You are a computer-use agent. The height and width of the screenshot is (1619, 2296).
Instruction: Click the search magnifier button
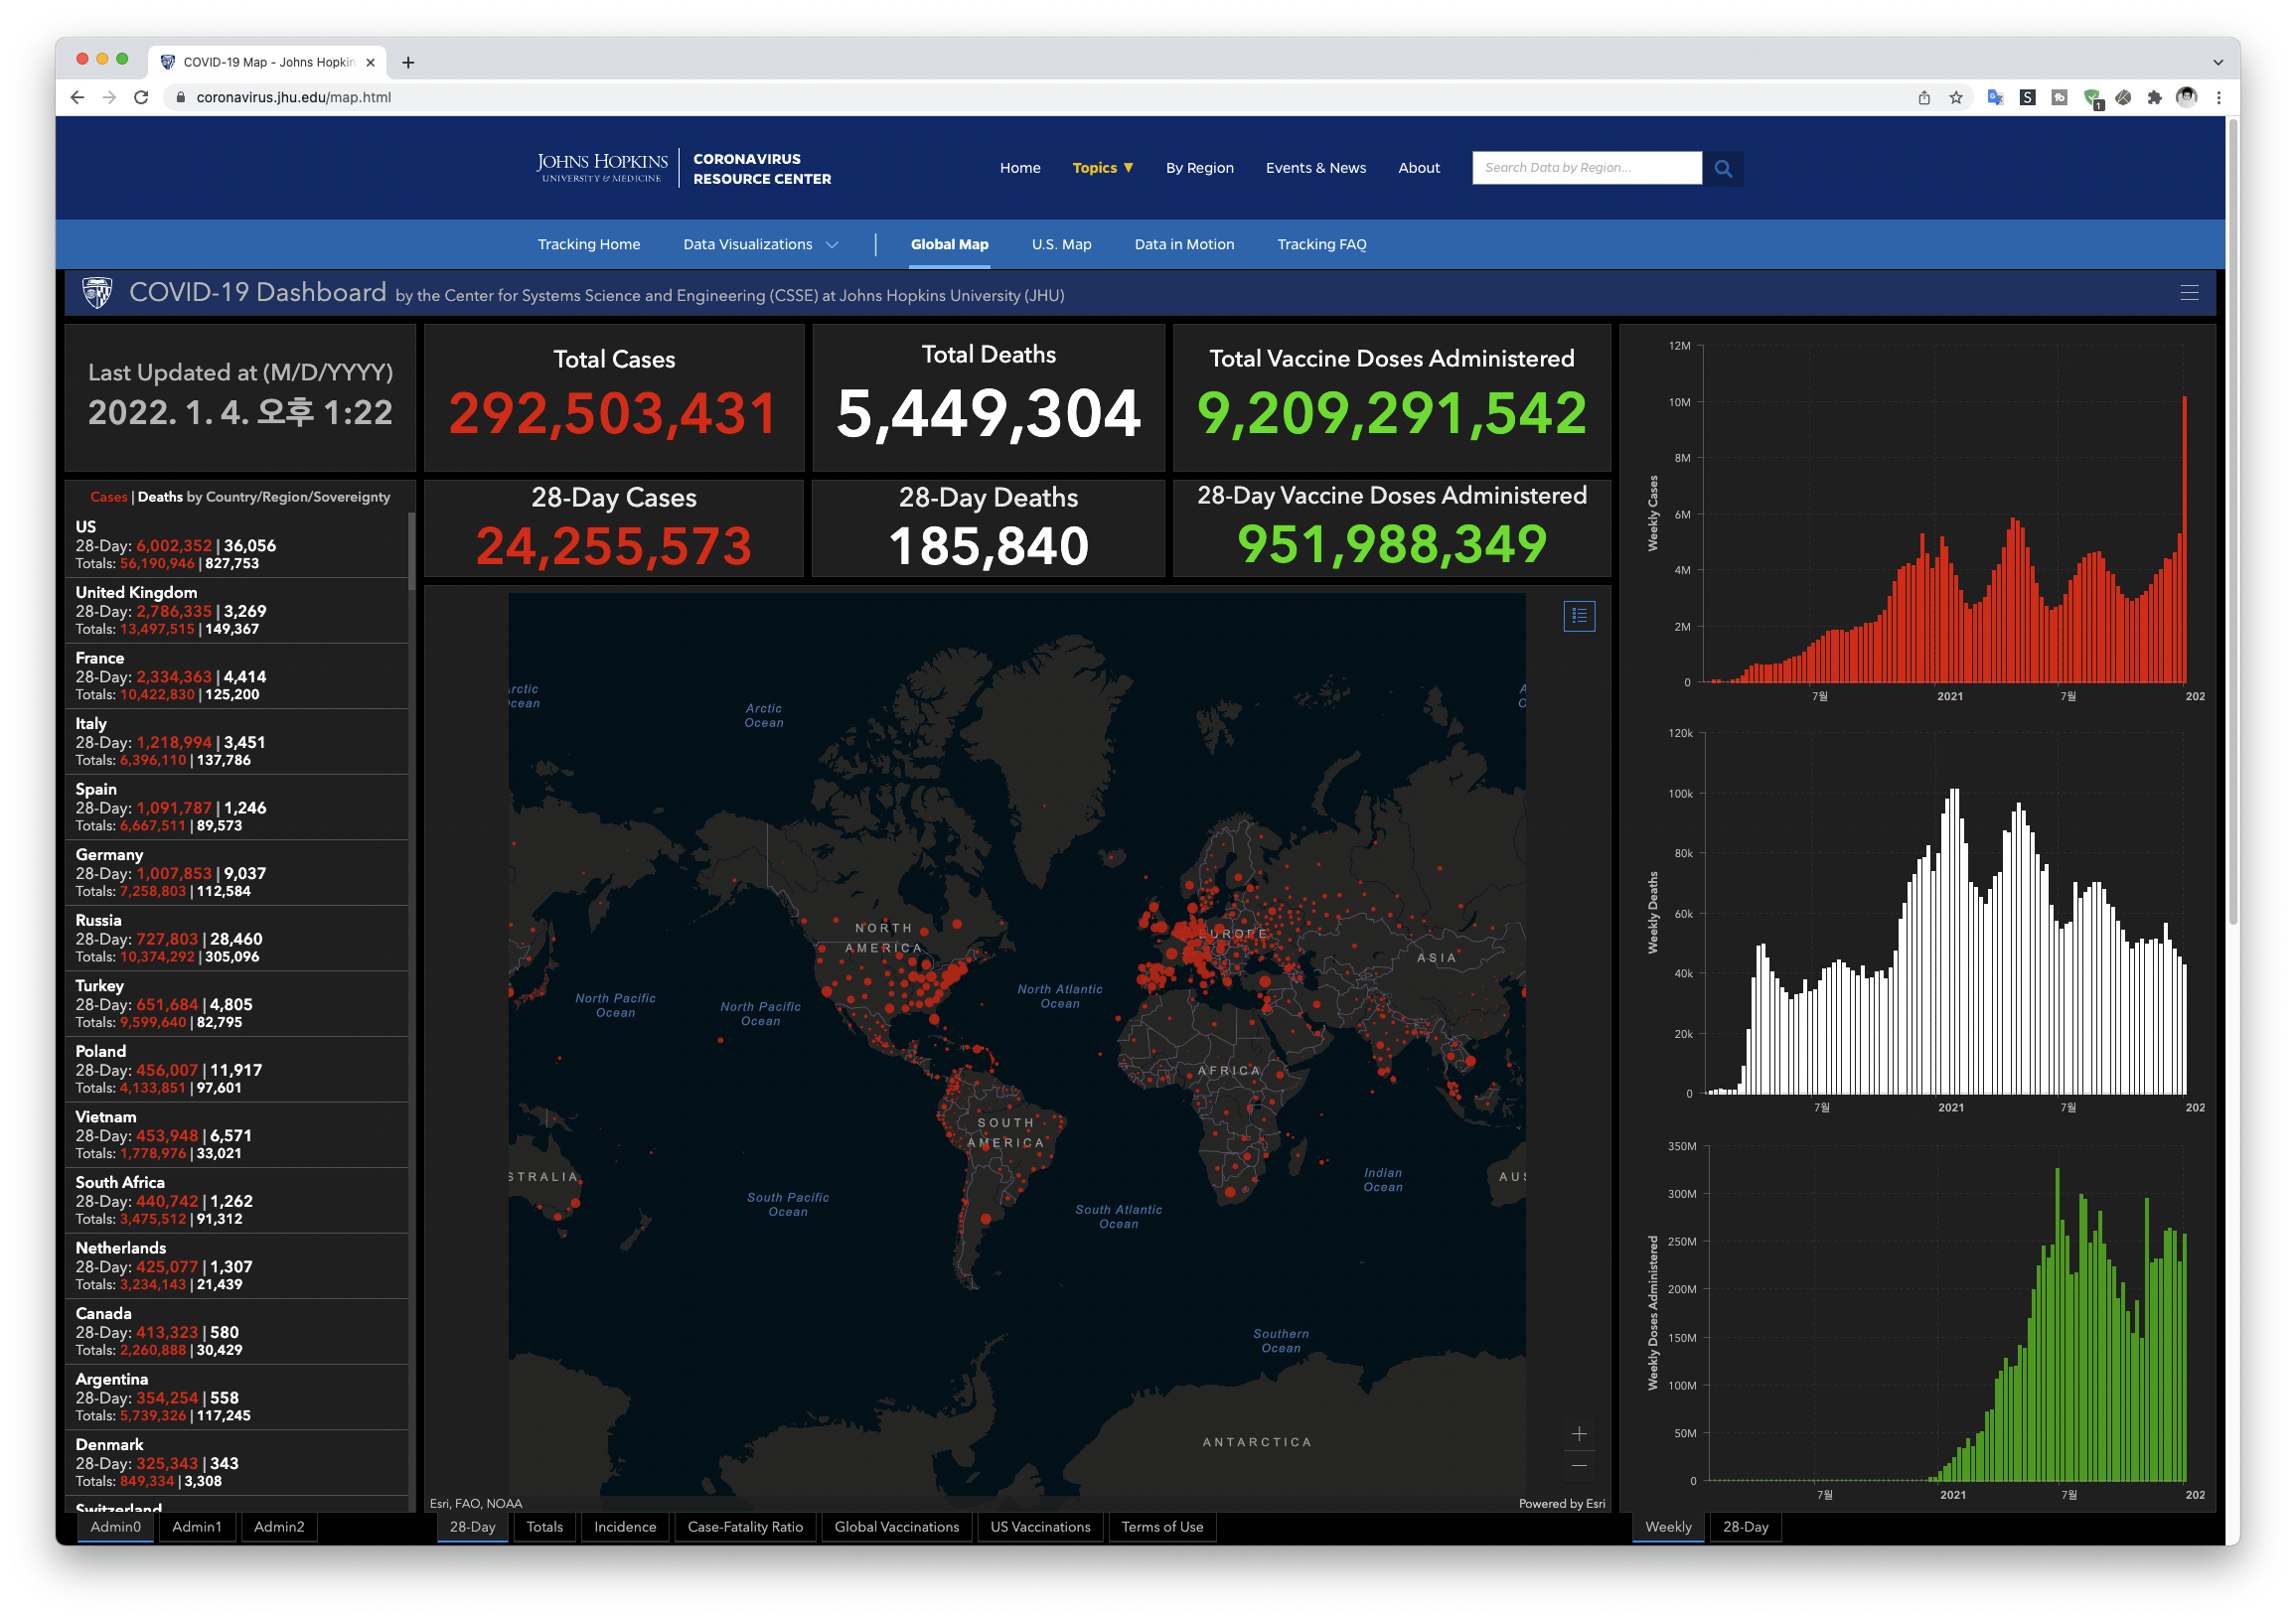pos(1722,168)
